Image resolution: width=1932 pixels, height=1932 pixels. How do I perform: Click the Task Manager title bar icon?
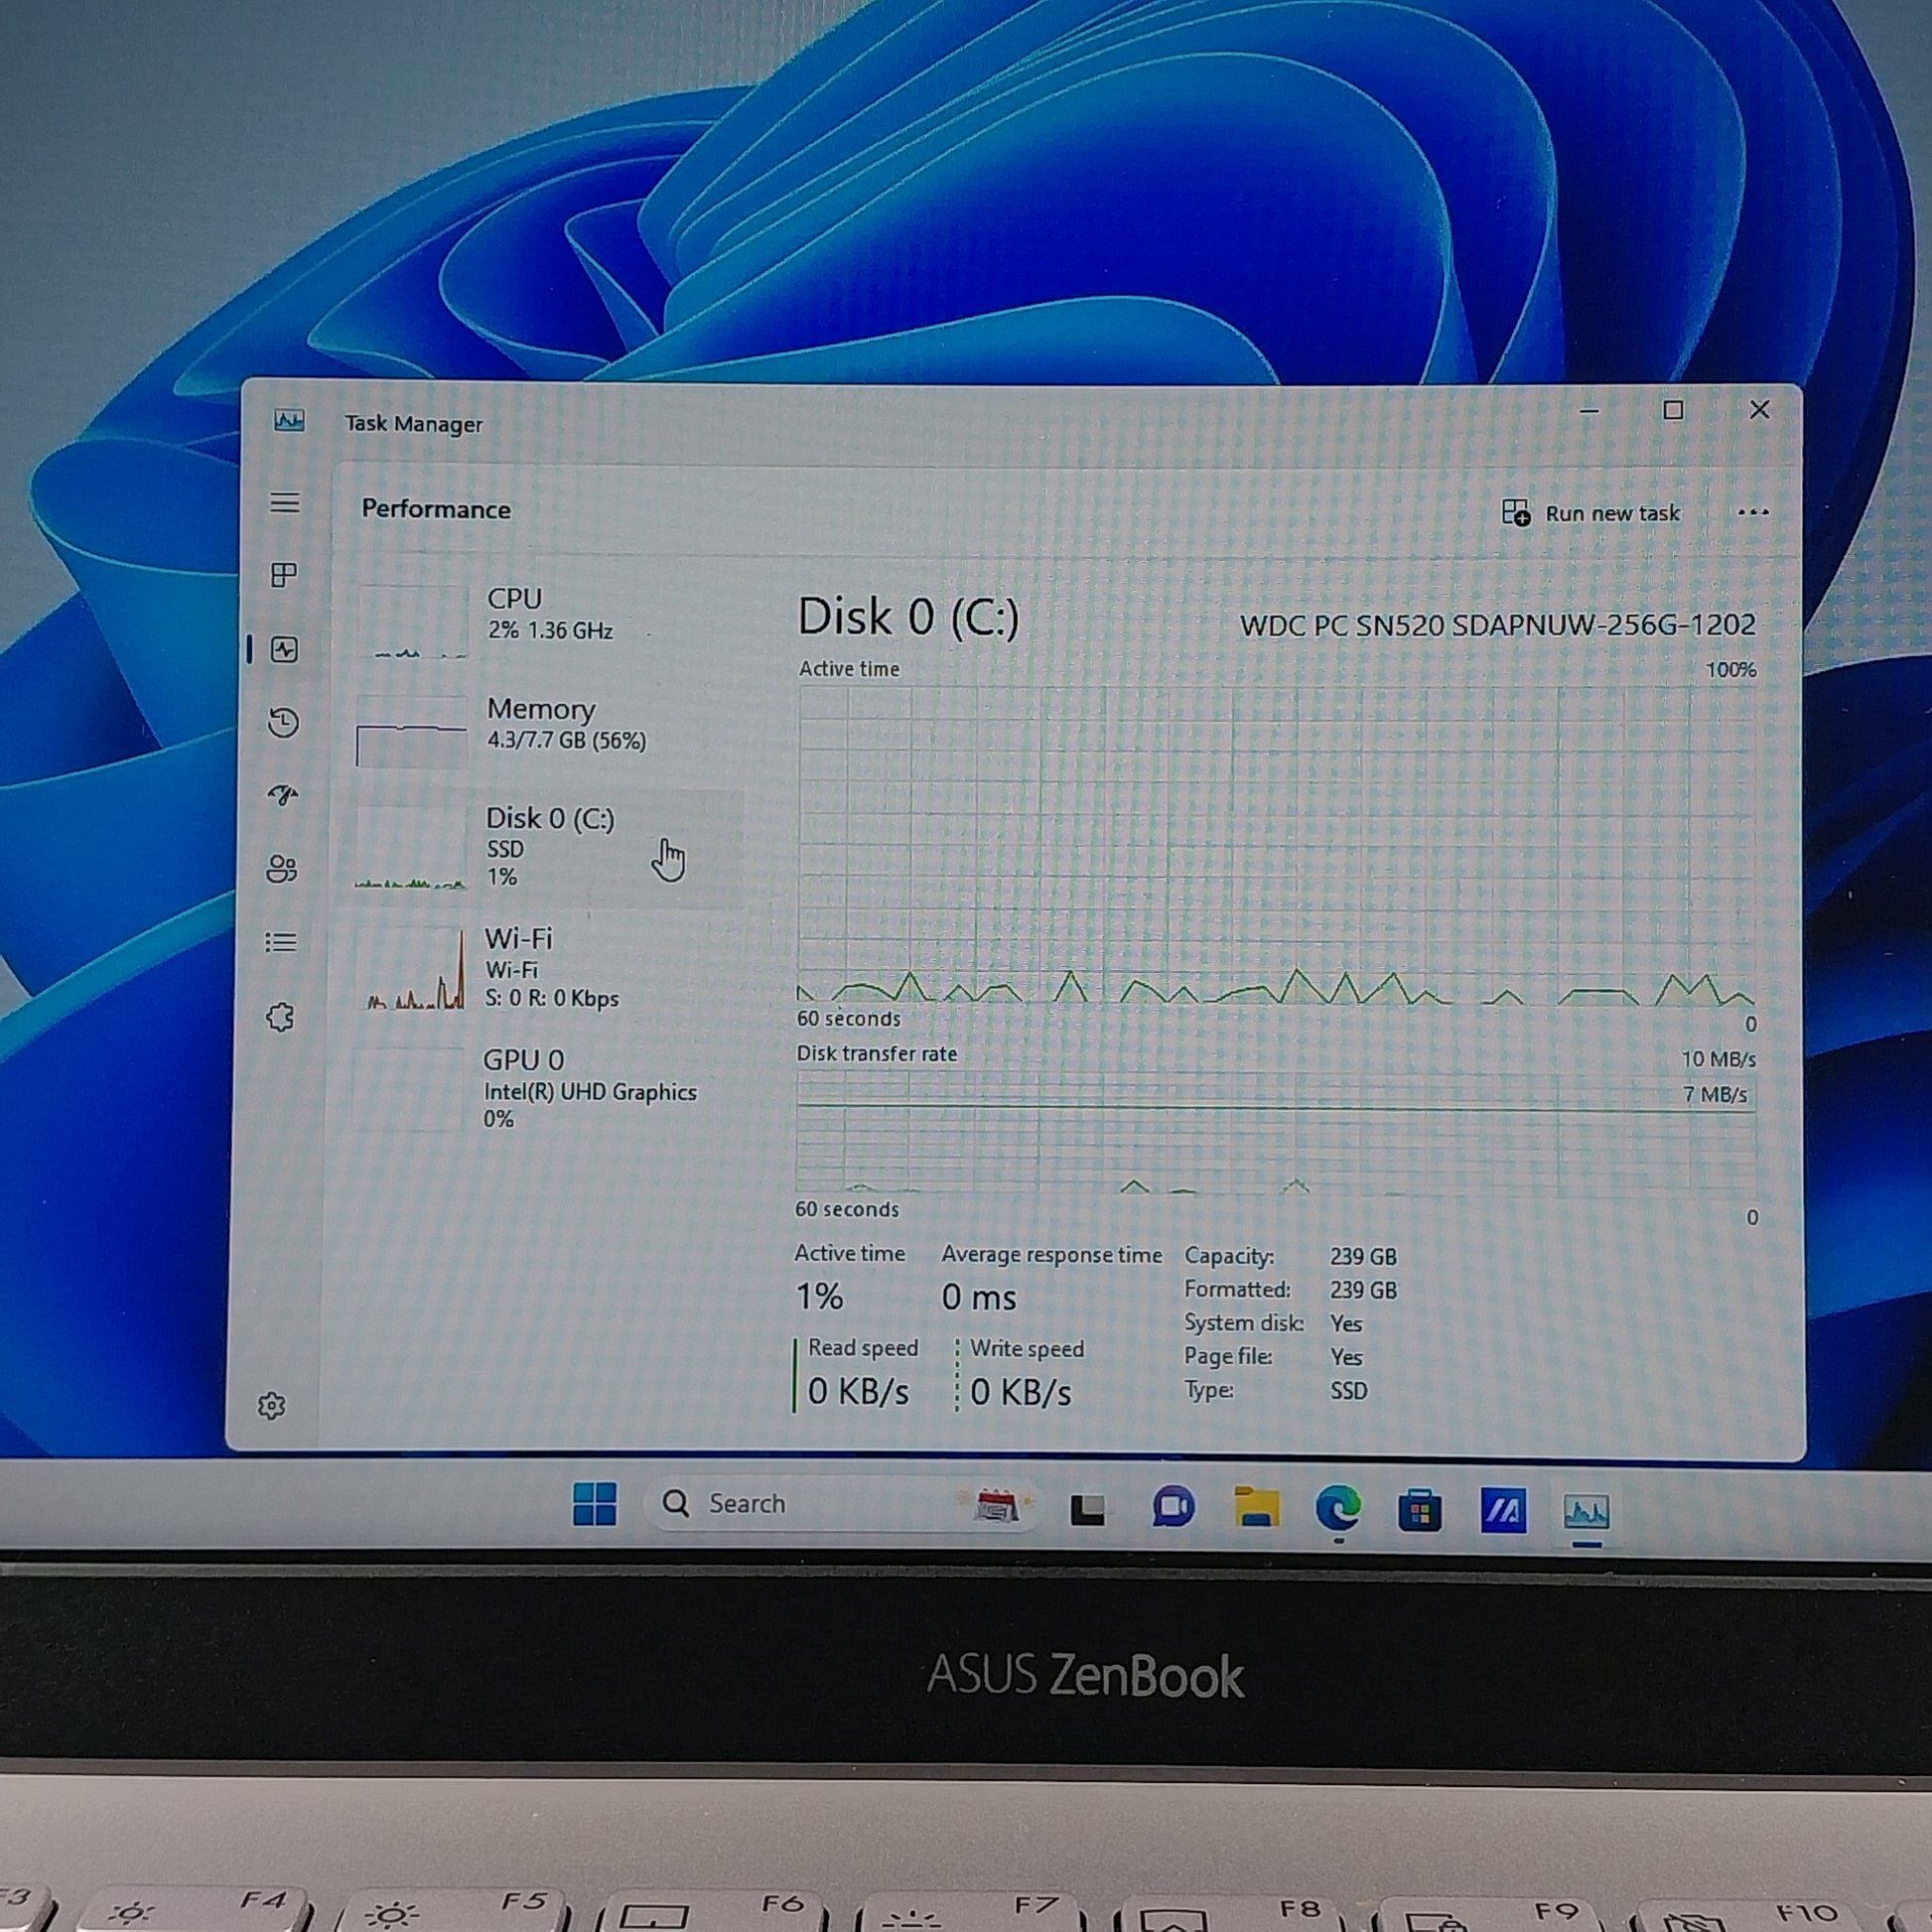[x=289, y=421]
